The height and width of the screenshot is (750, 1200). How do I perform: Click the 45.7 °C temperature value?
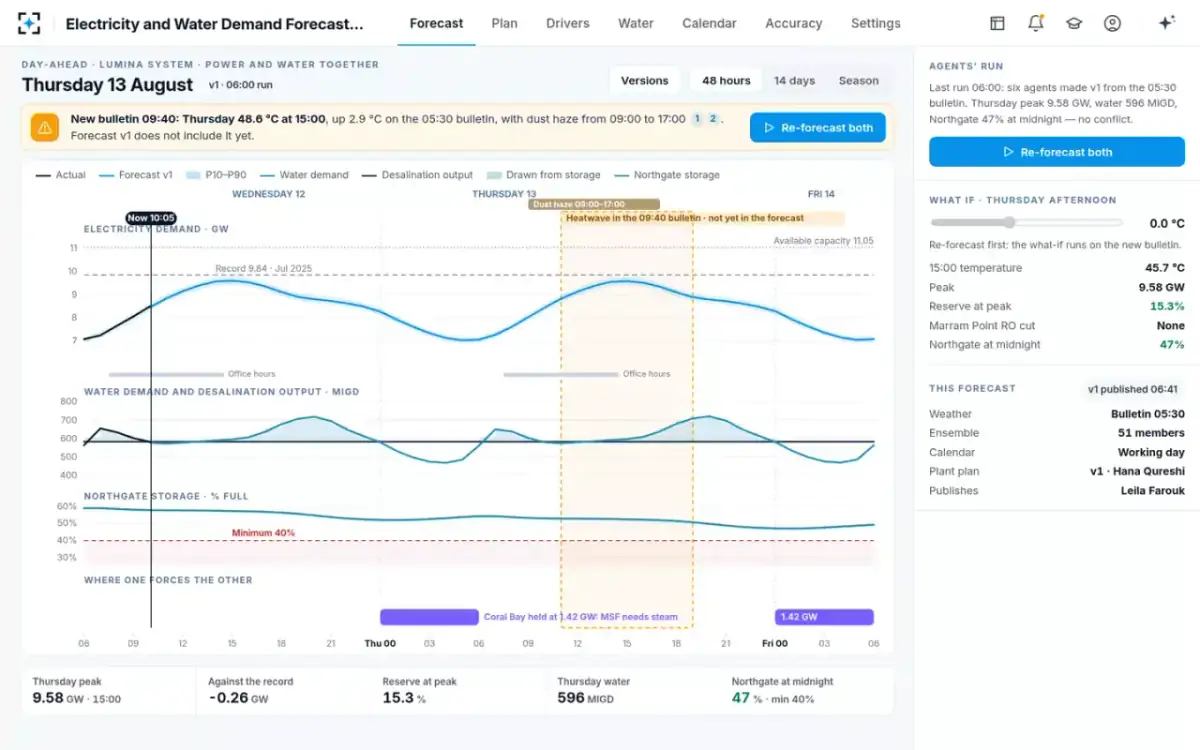pos(1165,268)
